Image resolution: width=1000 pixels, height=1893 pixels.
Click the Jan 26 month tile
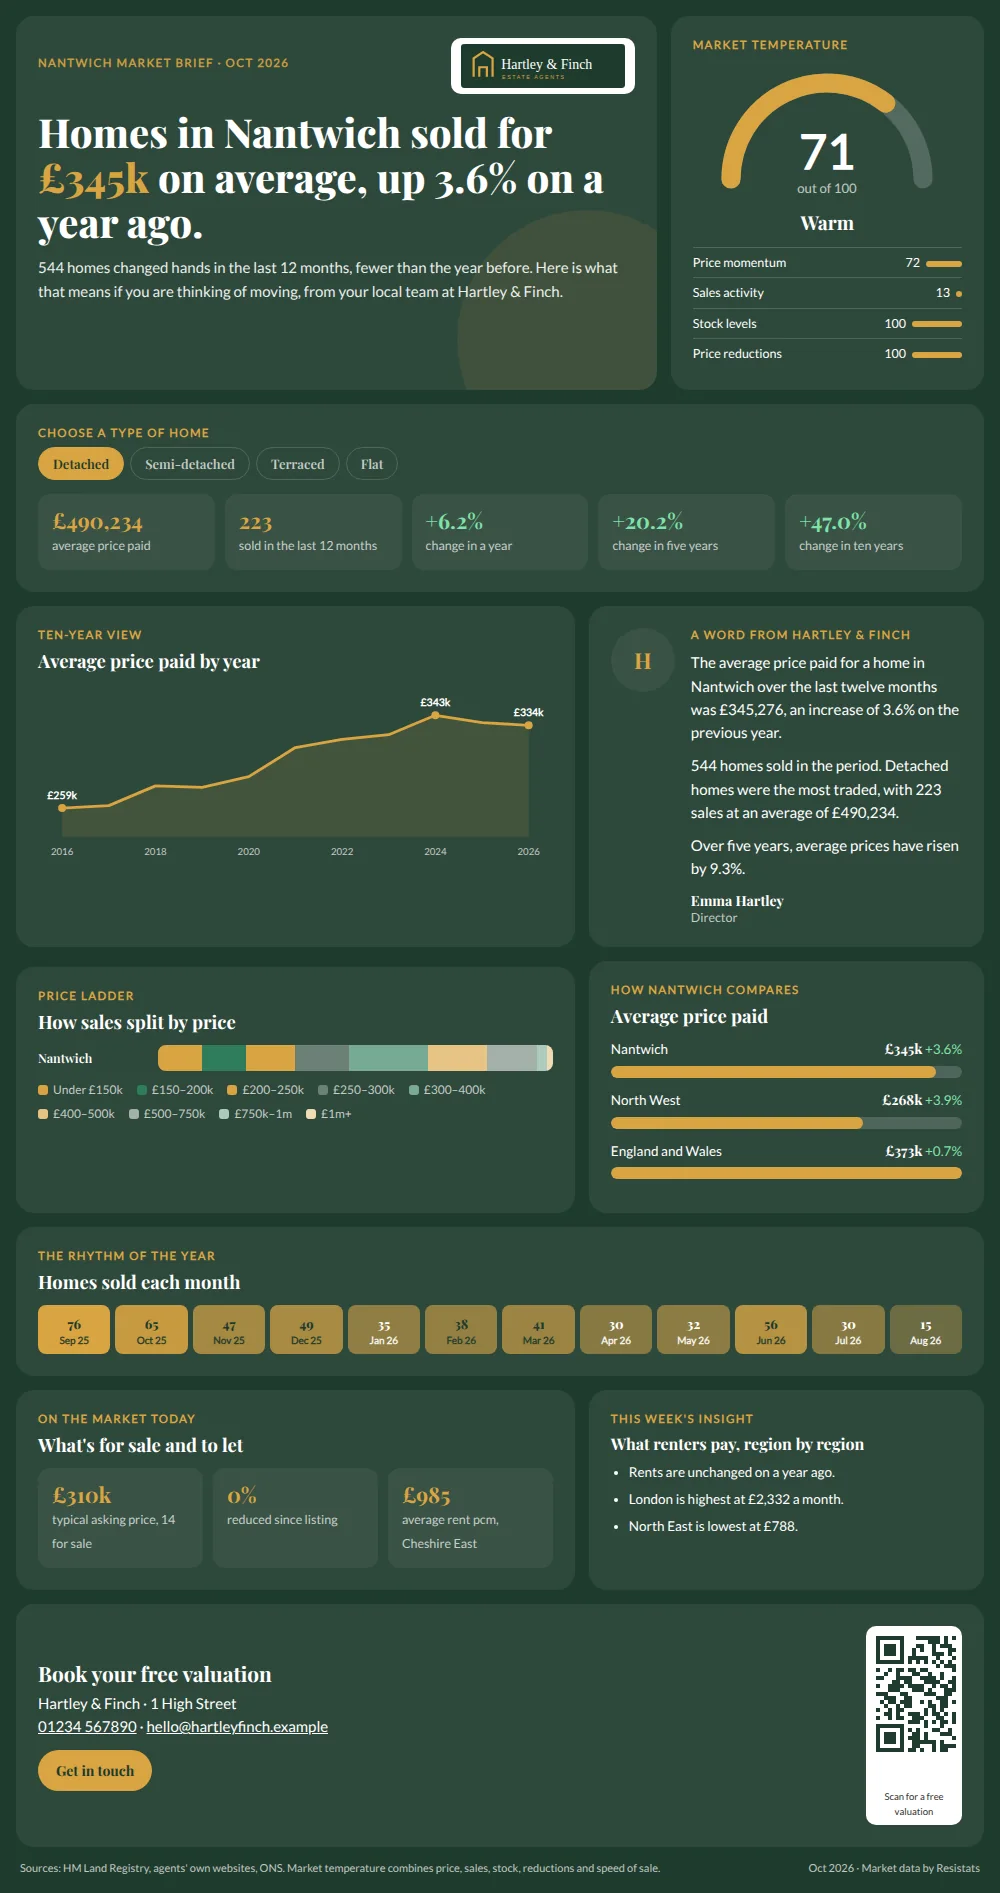tap(384, 1330)
